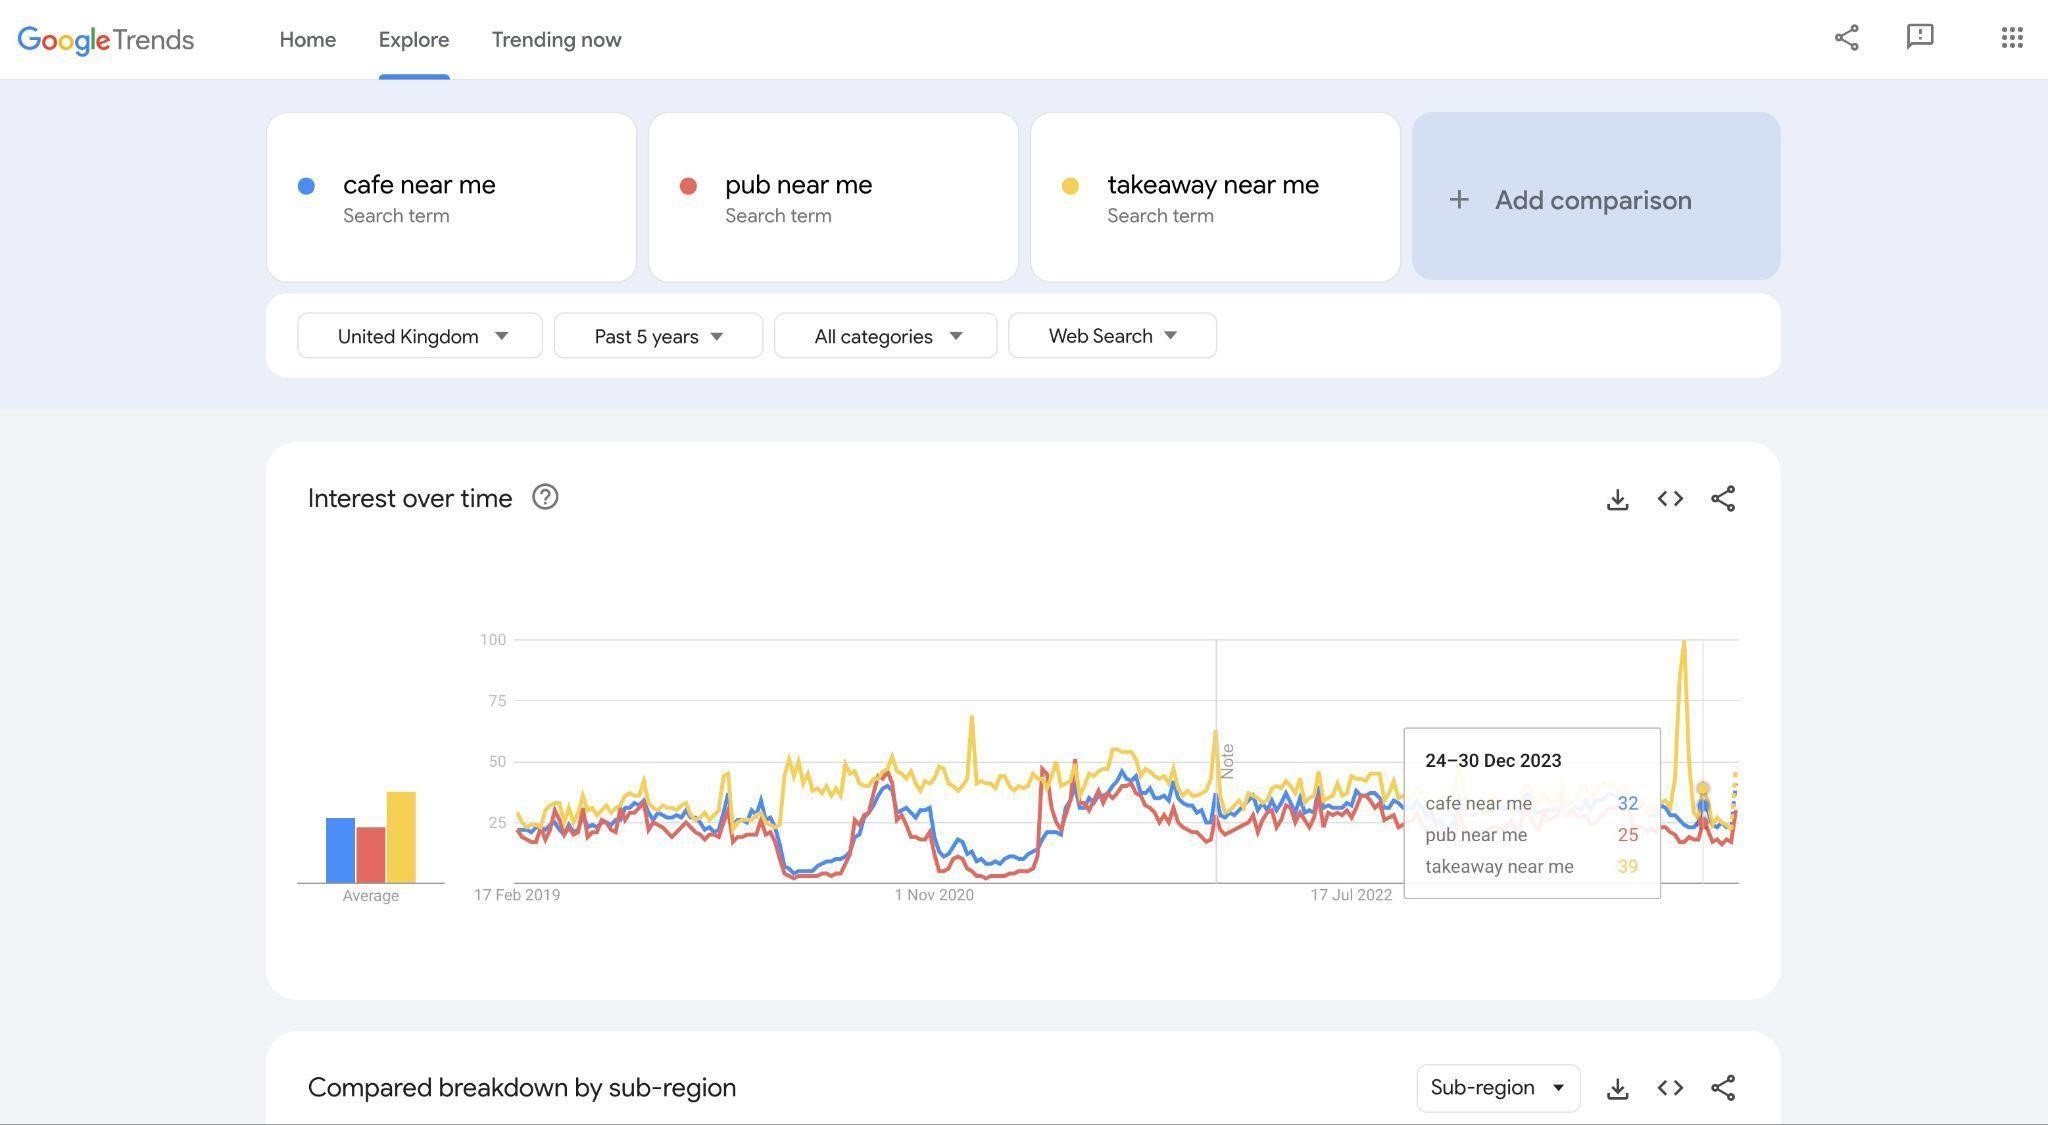This screenshot has width=2048, height=1125.
Task: Open the Sub-region selector dropdown
Action: (1497, 1088)
